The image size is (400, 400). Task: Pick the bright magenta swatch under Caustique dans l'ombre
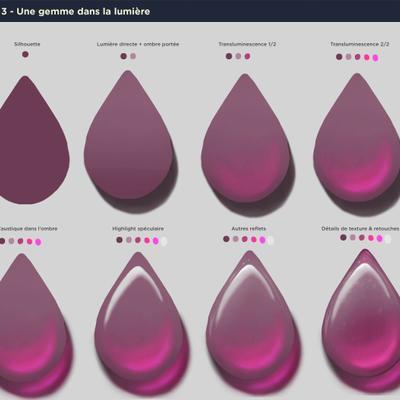pyautogui.click(x=38, y=242)
